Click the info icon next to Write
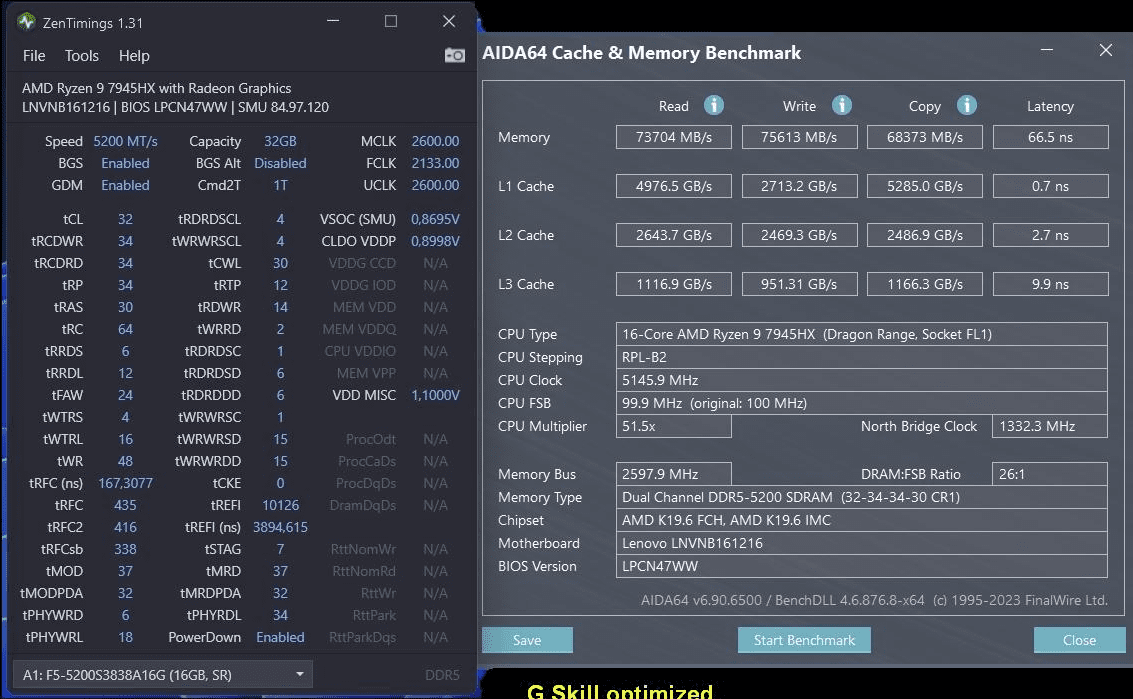 pos(842,105)
